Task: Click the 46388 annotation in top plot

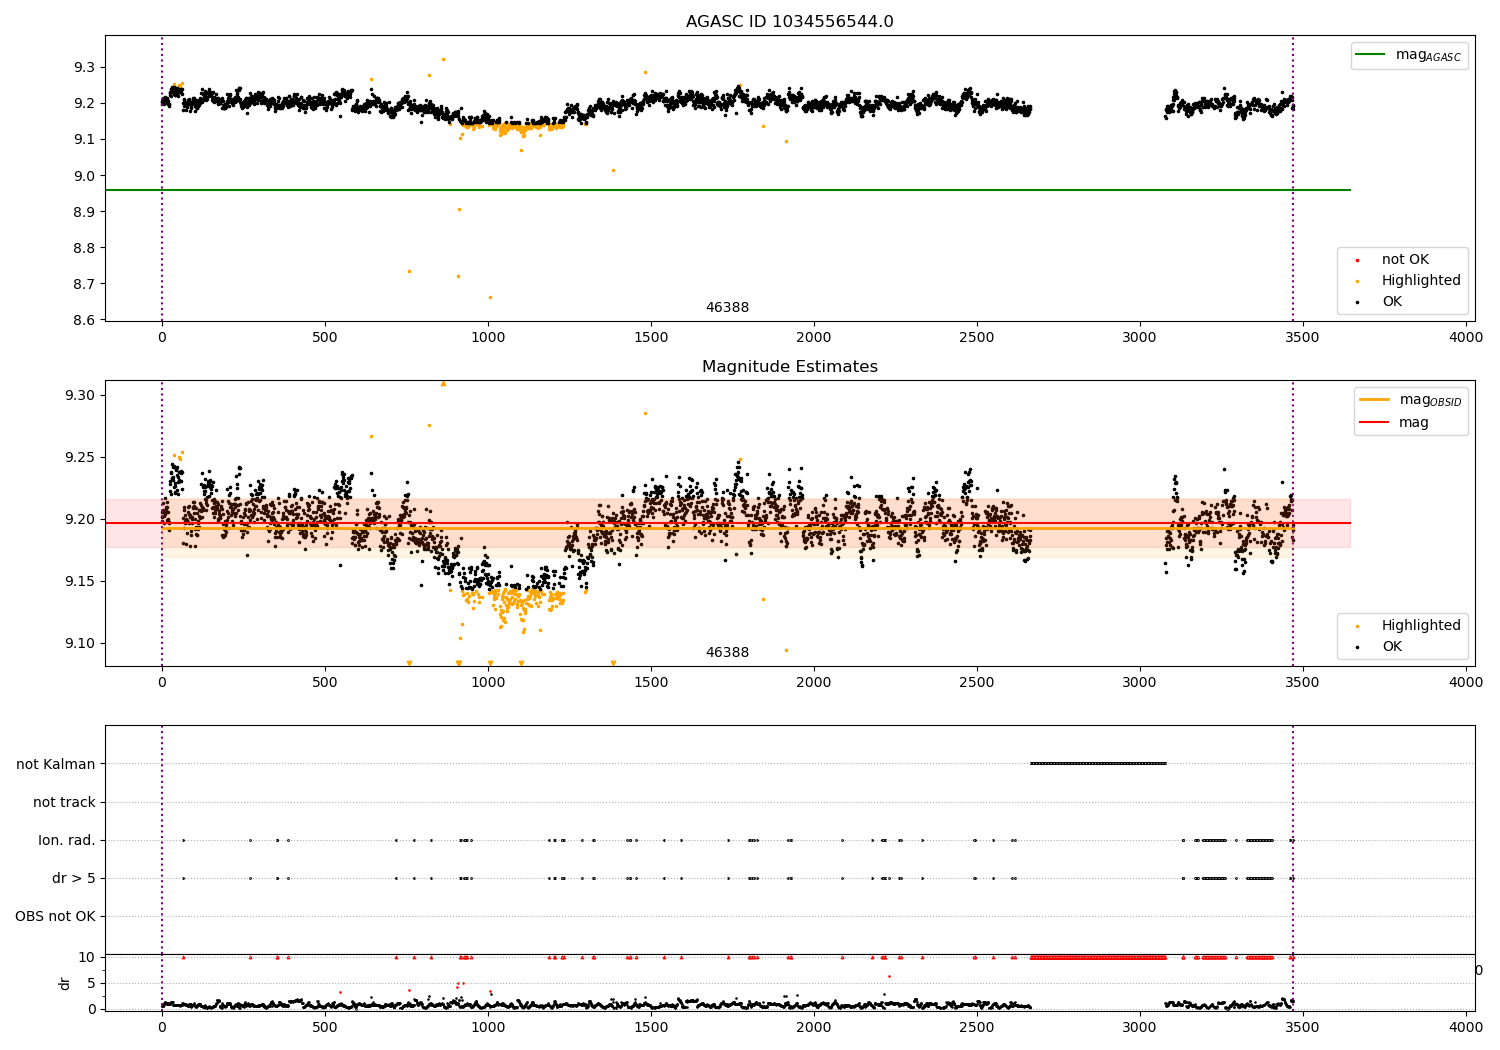Action: (727, 308)
